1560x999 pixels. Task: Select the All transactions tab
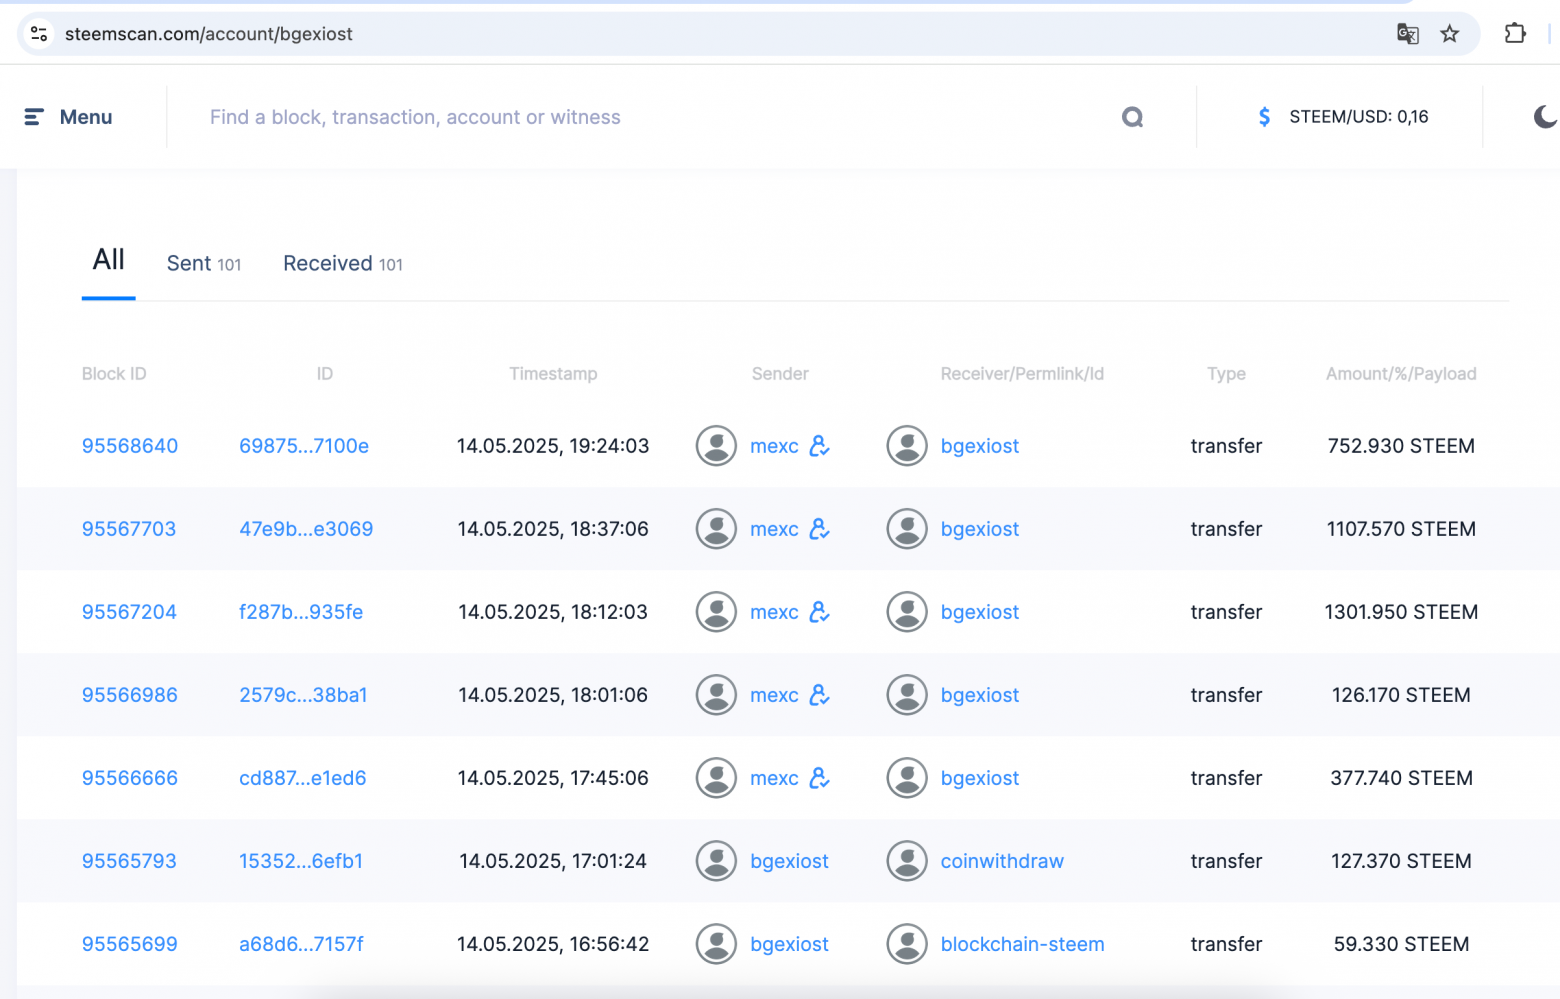[109, 260]
